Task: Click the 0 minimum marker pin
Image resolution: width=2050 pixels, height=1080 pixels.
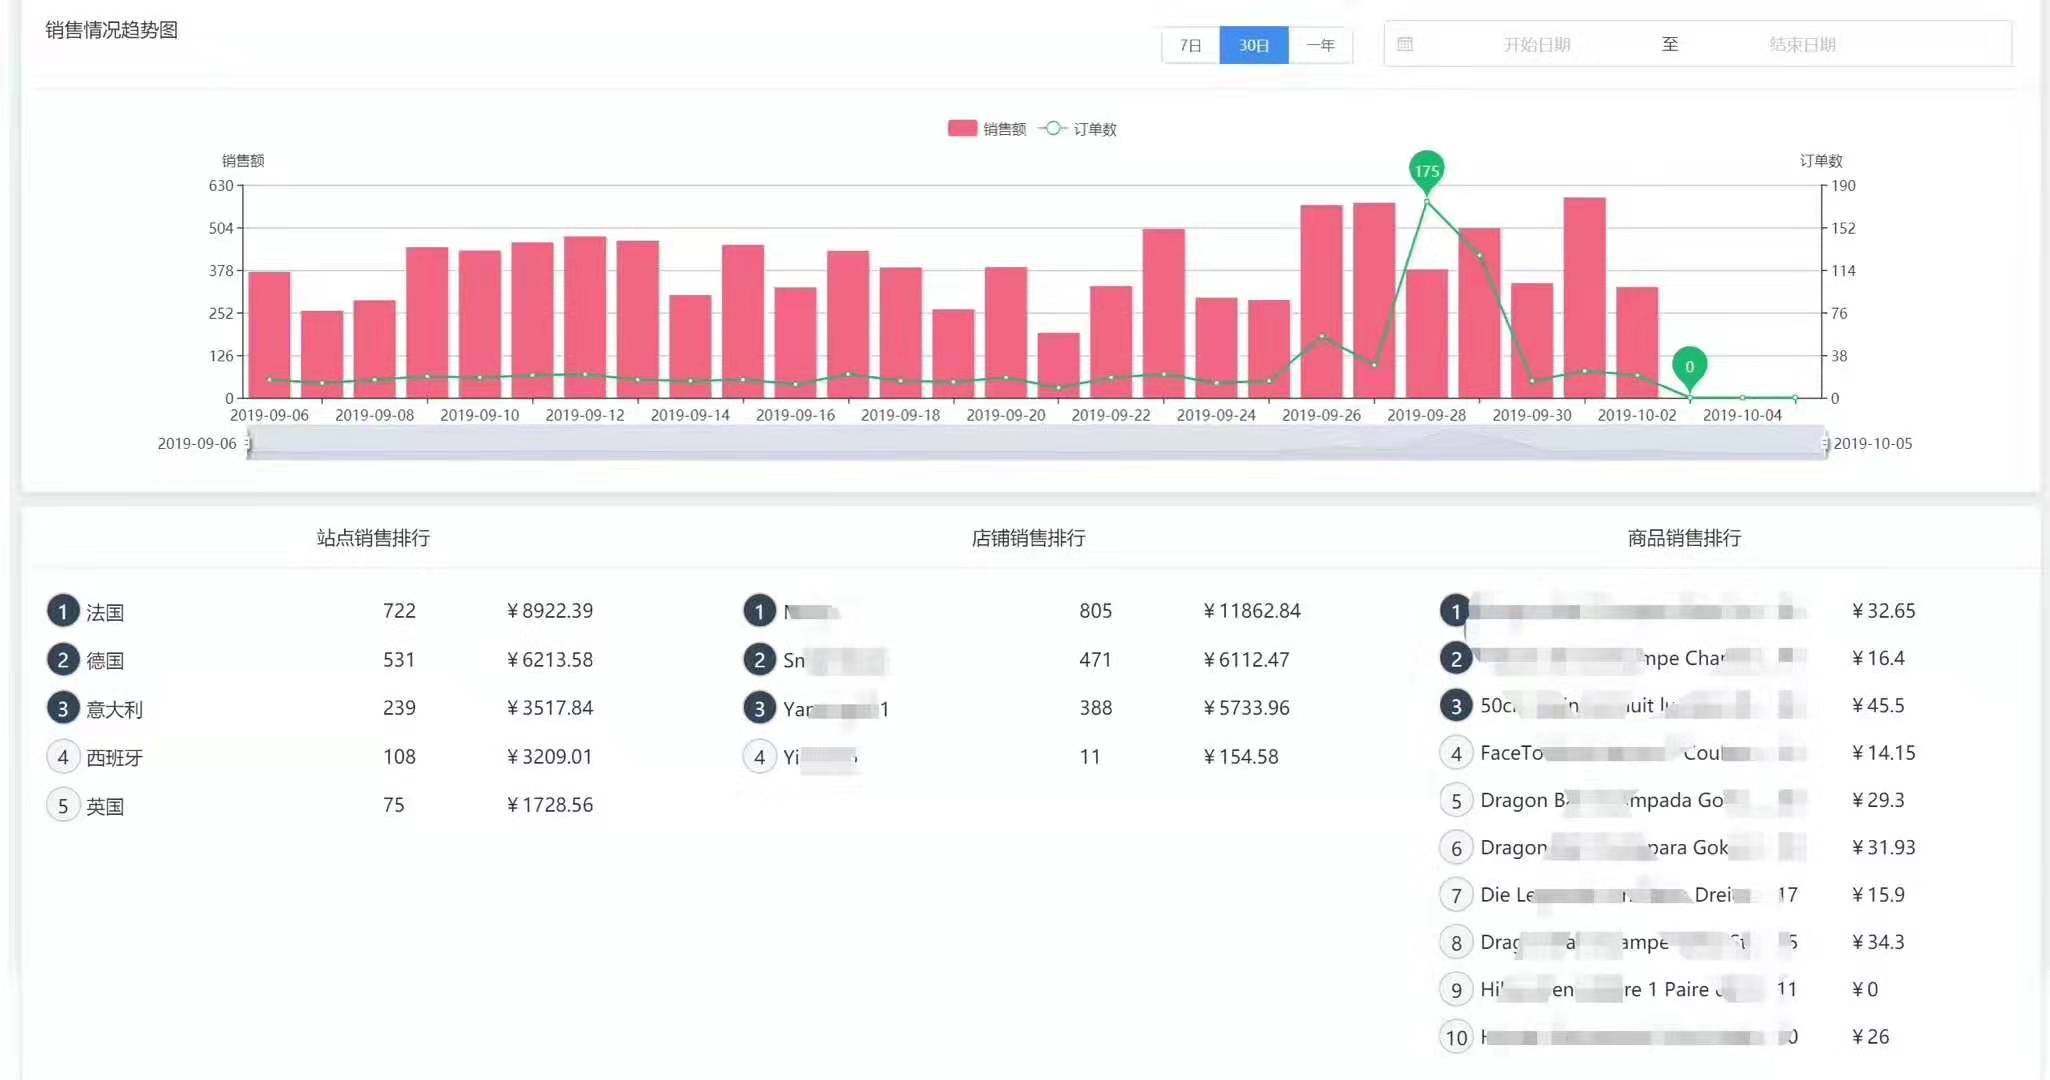Action: (x=1690, y=366)
